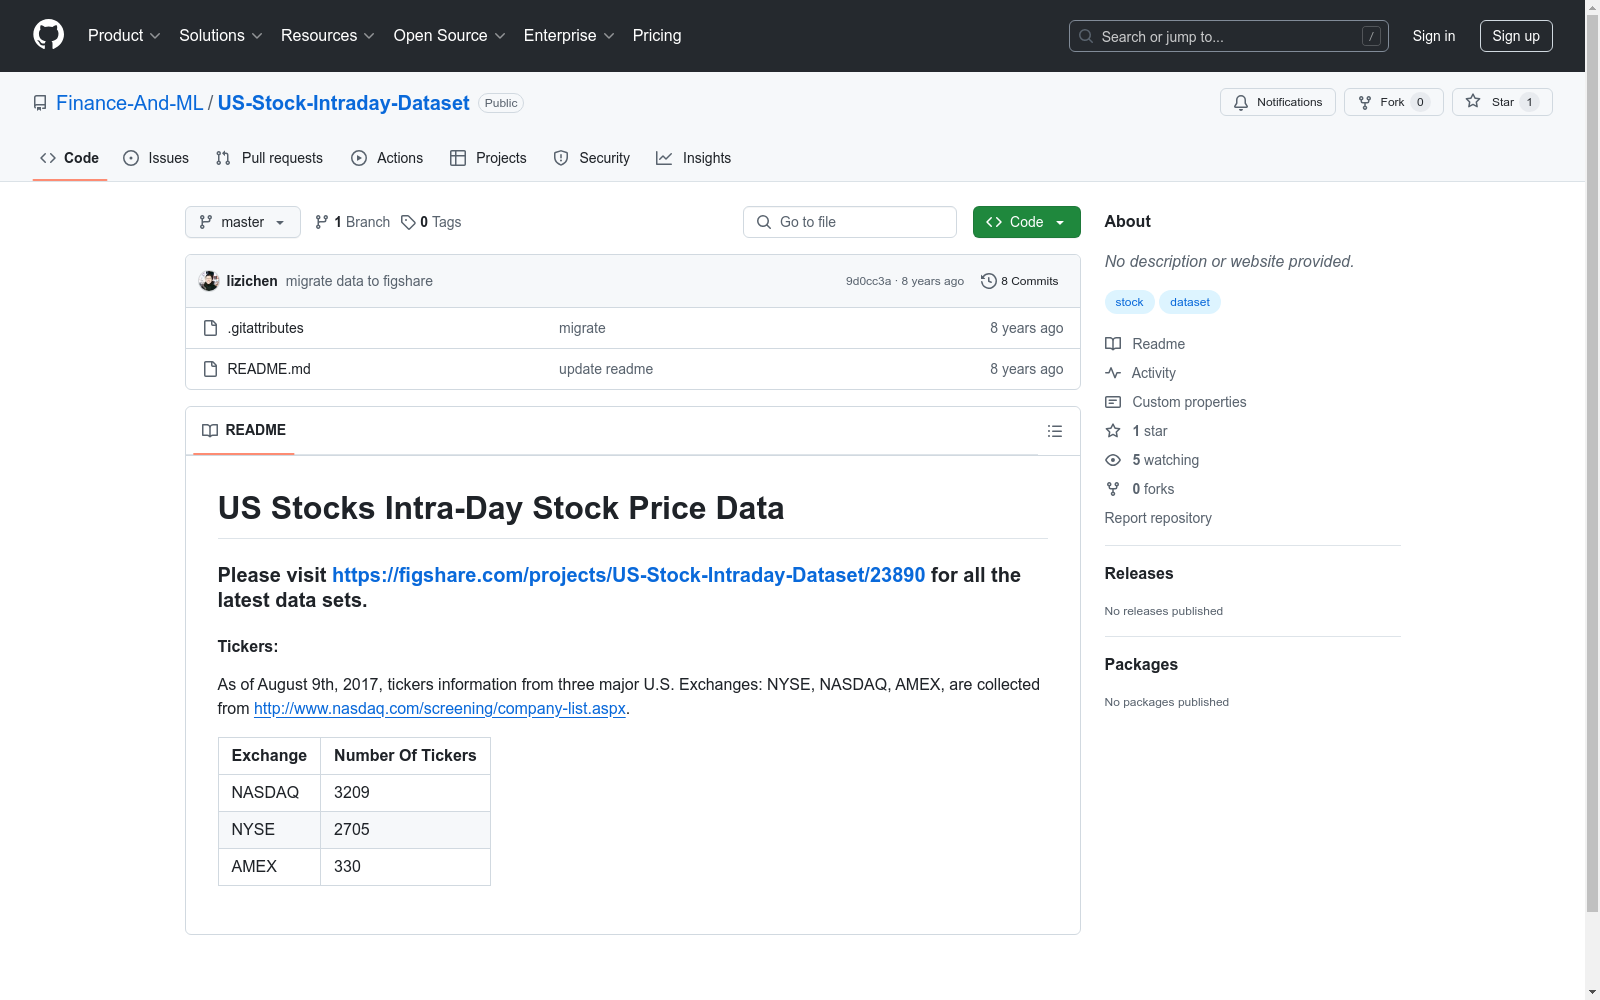View the 1 star stargazers link
The width and height of the screenshot is (1600, 1000).
pos(1137,431)
